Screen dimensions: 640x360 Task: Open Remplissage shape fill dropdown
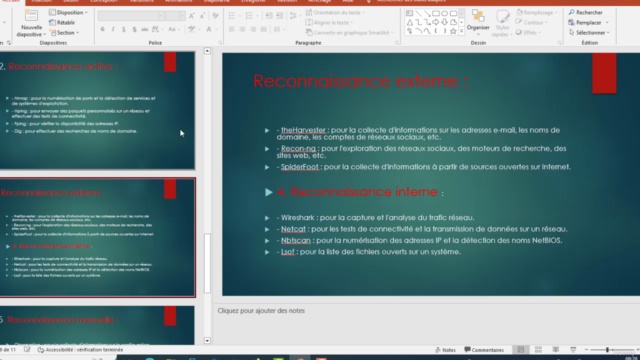(537, 13)
